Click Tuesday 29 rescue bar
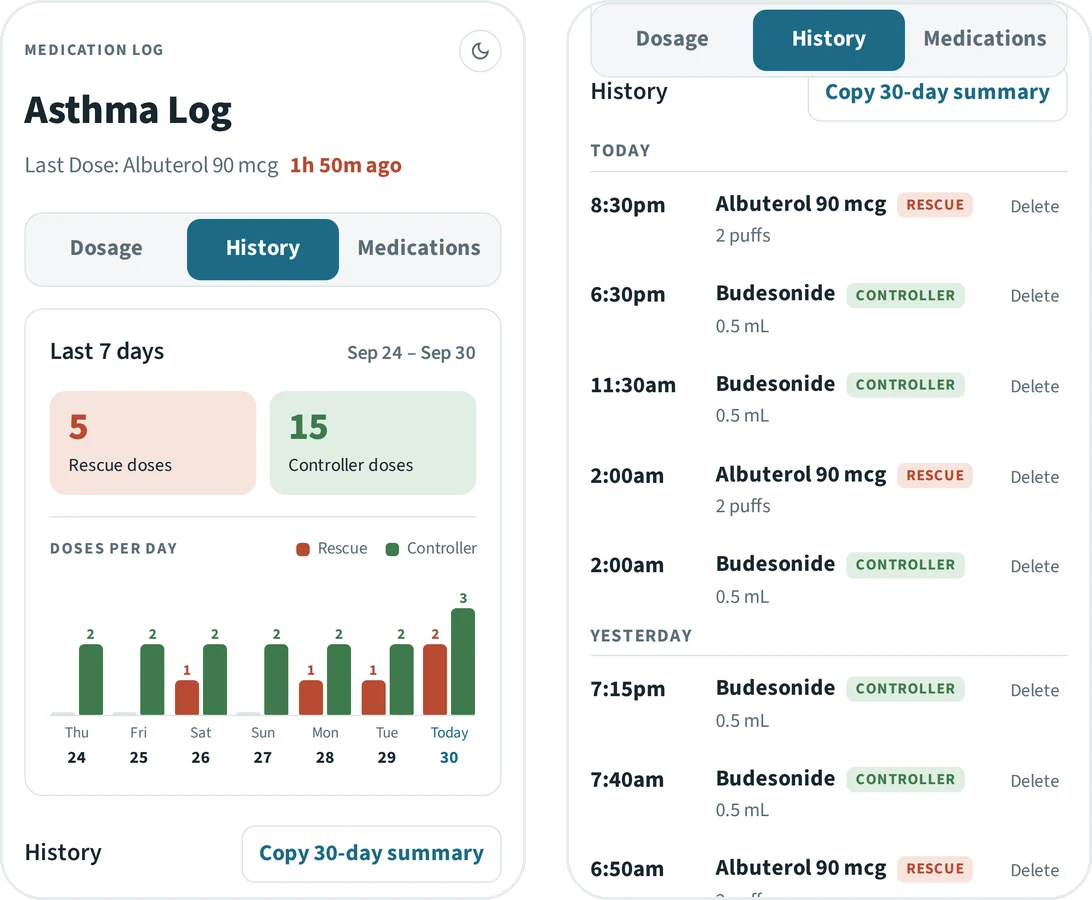This screenshot has width=1092, height=900. pyautogui.click(x=373, y=697)
